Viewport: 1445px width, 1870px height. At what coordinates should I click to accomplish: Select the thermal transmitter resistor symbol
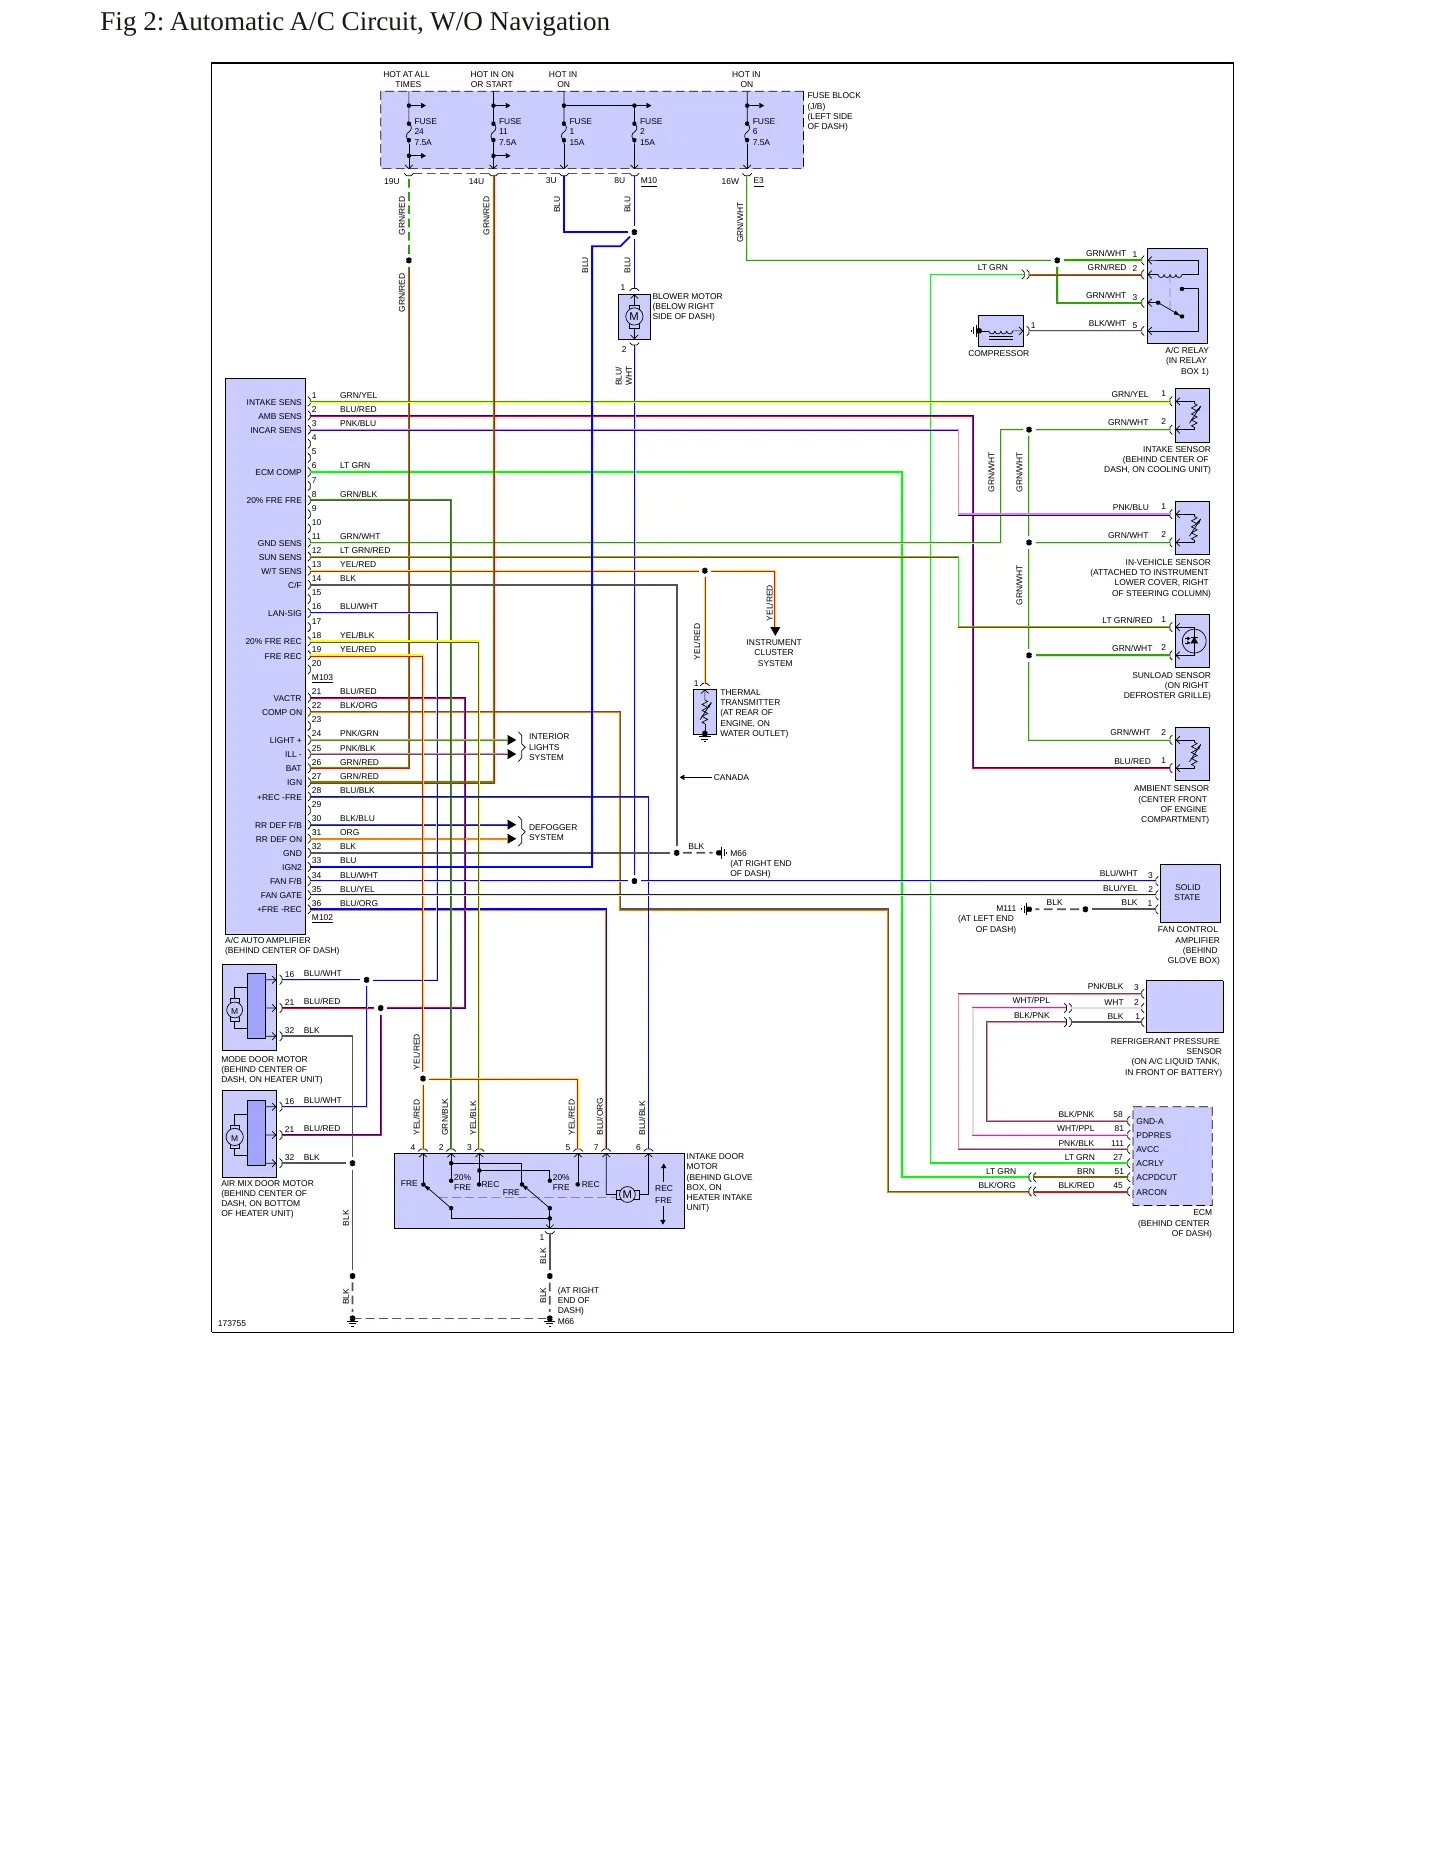coord(705,712)
